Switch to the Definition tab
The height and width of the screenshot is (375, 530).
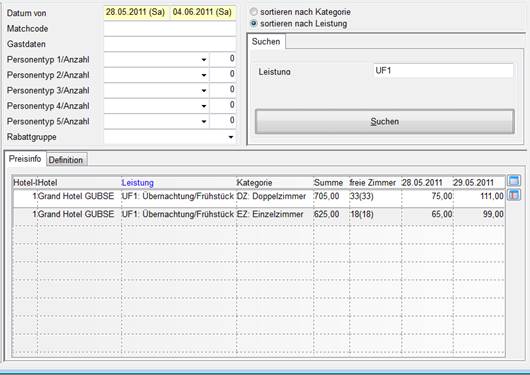(66, 160)
